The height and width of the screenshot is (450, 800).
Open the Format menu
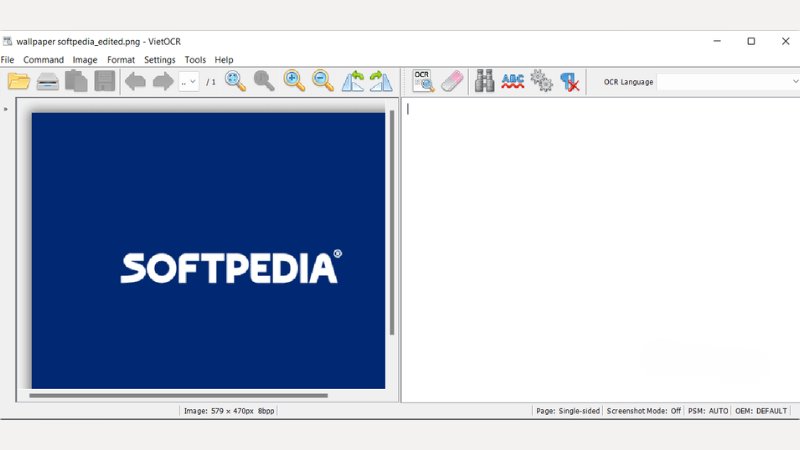pyautogui.click(x=121, y=60)
